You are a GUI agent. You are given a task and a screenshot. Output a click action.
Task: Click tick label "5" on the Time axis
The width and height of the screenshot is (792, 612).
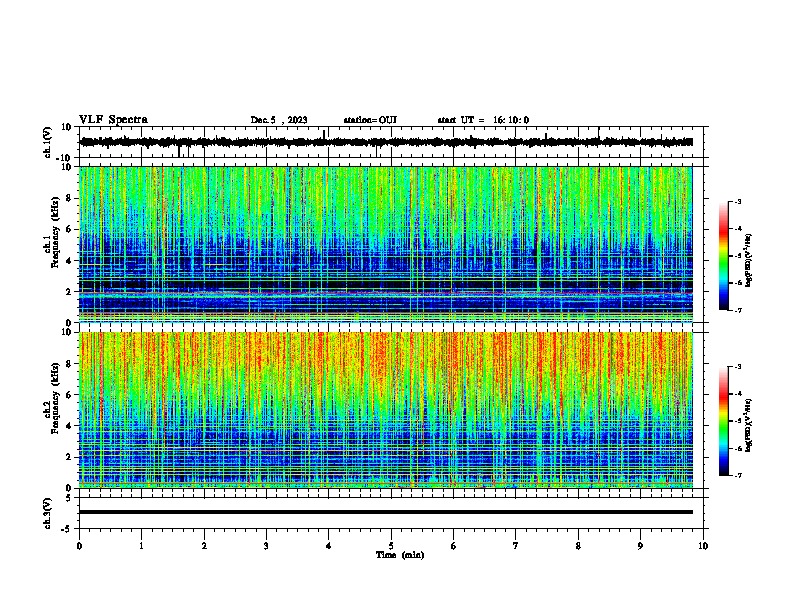[391, 546]
